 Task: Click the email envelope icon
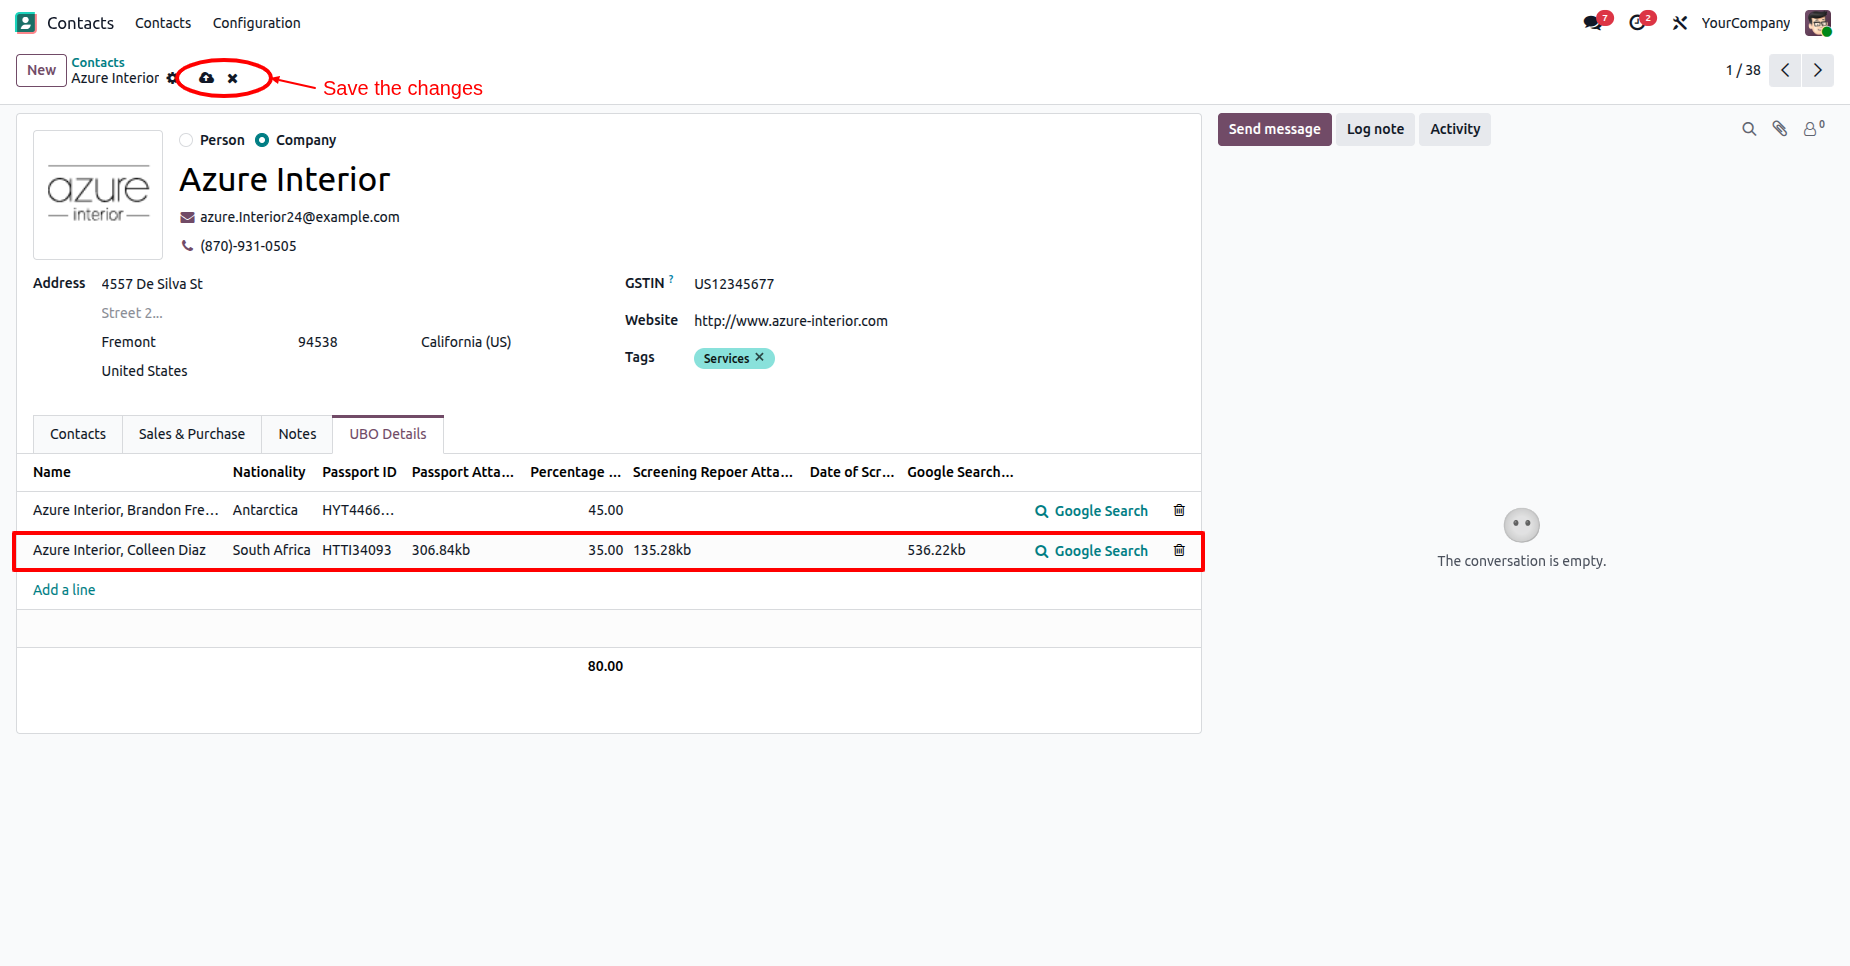pyautogui.click(x=187, y=217)
